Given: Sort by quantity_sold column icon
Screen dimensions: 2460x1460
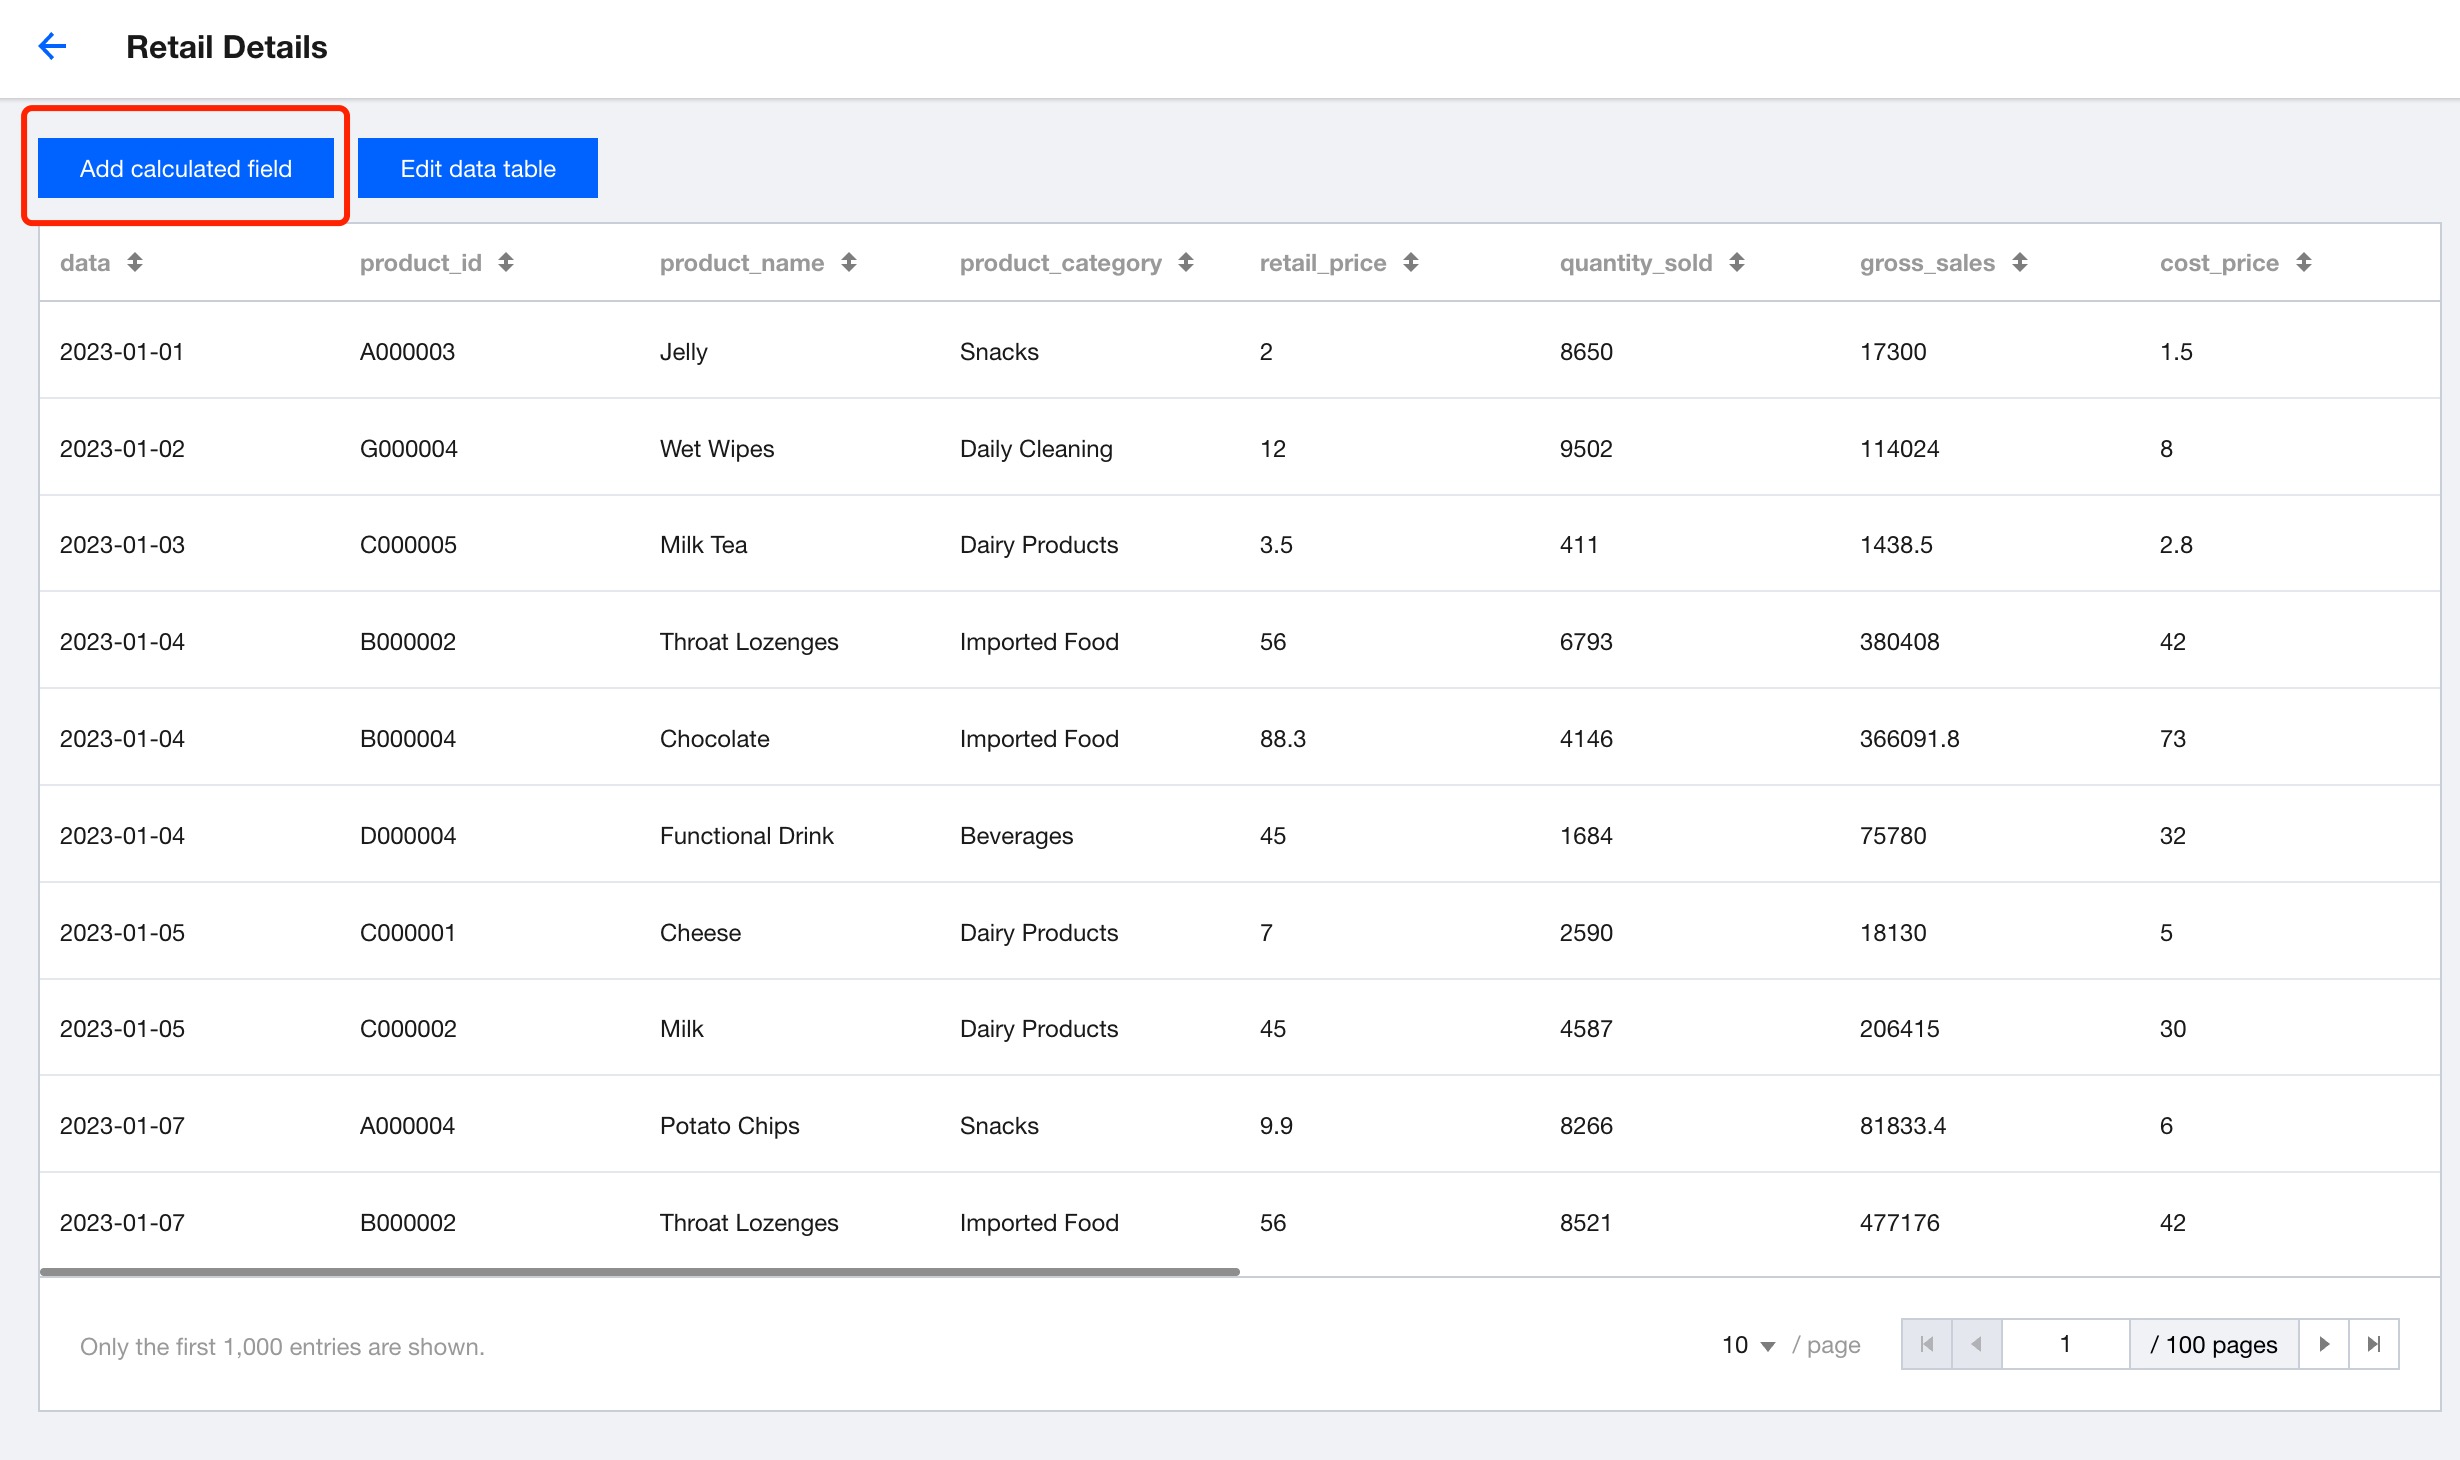Looking at the screenshot, I should coord(1737,263).
